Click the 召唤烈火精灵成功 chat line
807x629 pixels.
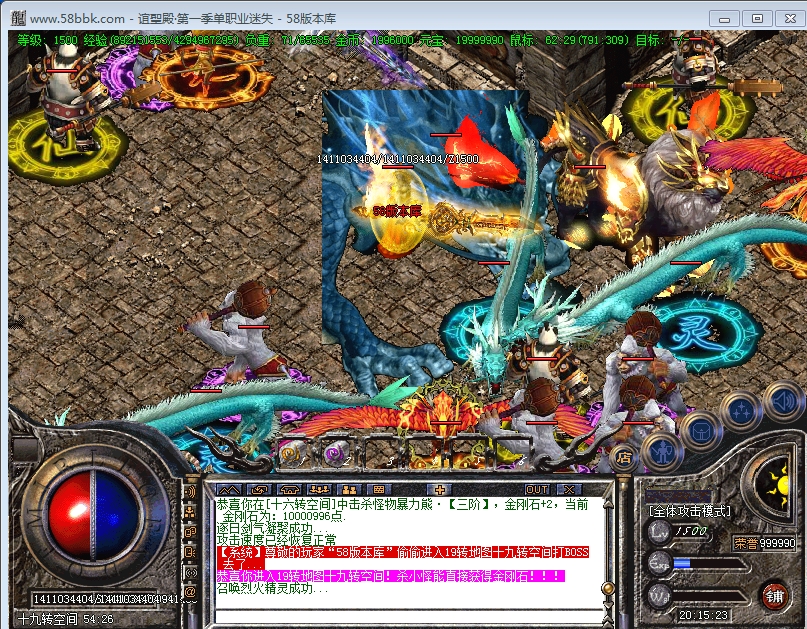coord(272,588)
